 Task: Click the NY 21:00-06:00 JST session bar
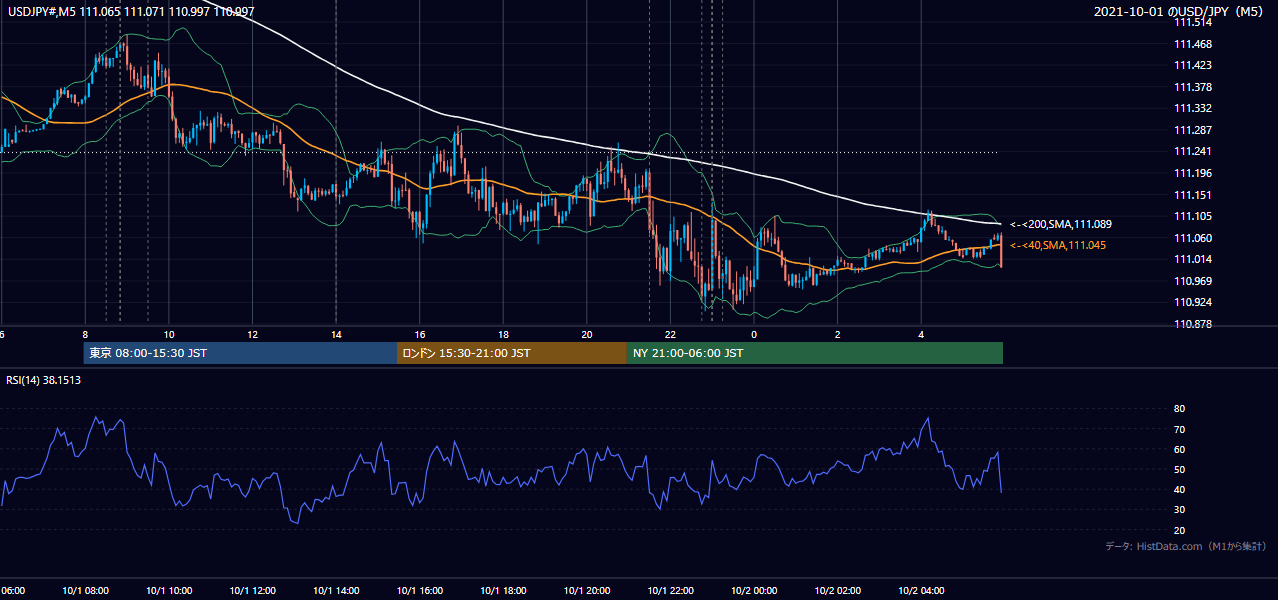[815, 353]
